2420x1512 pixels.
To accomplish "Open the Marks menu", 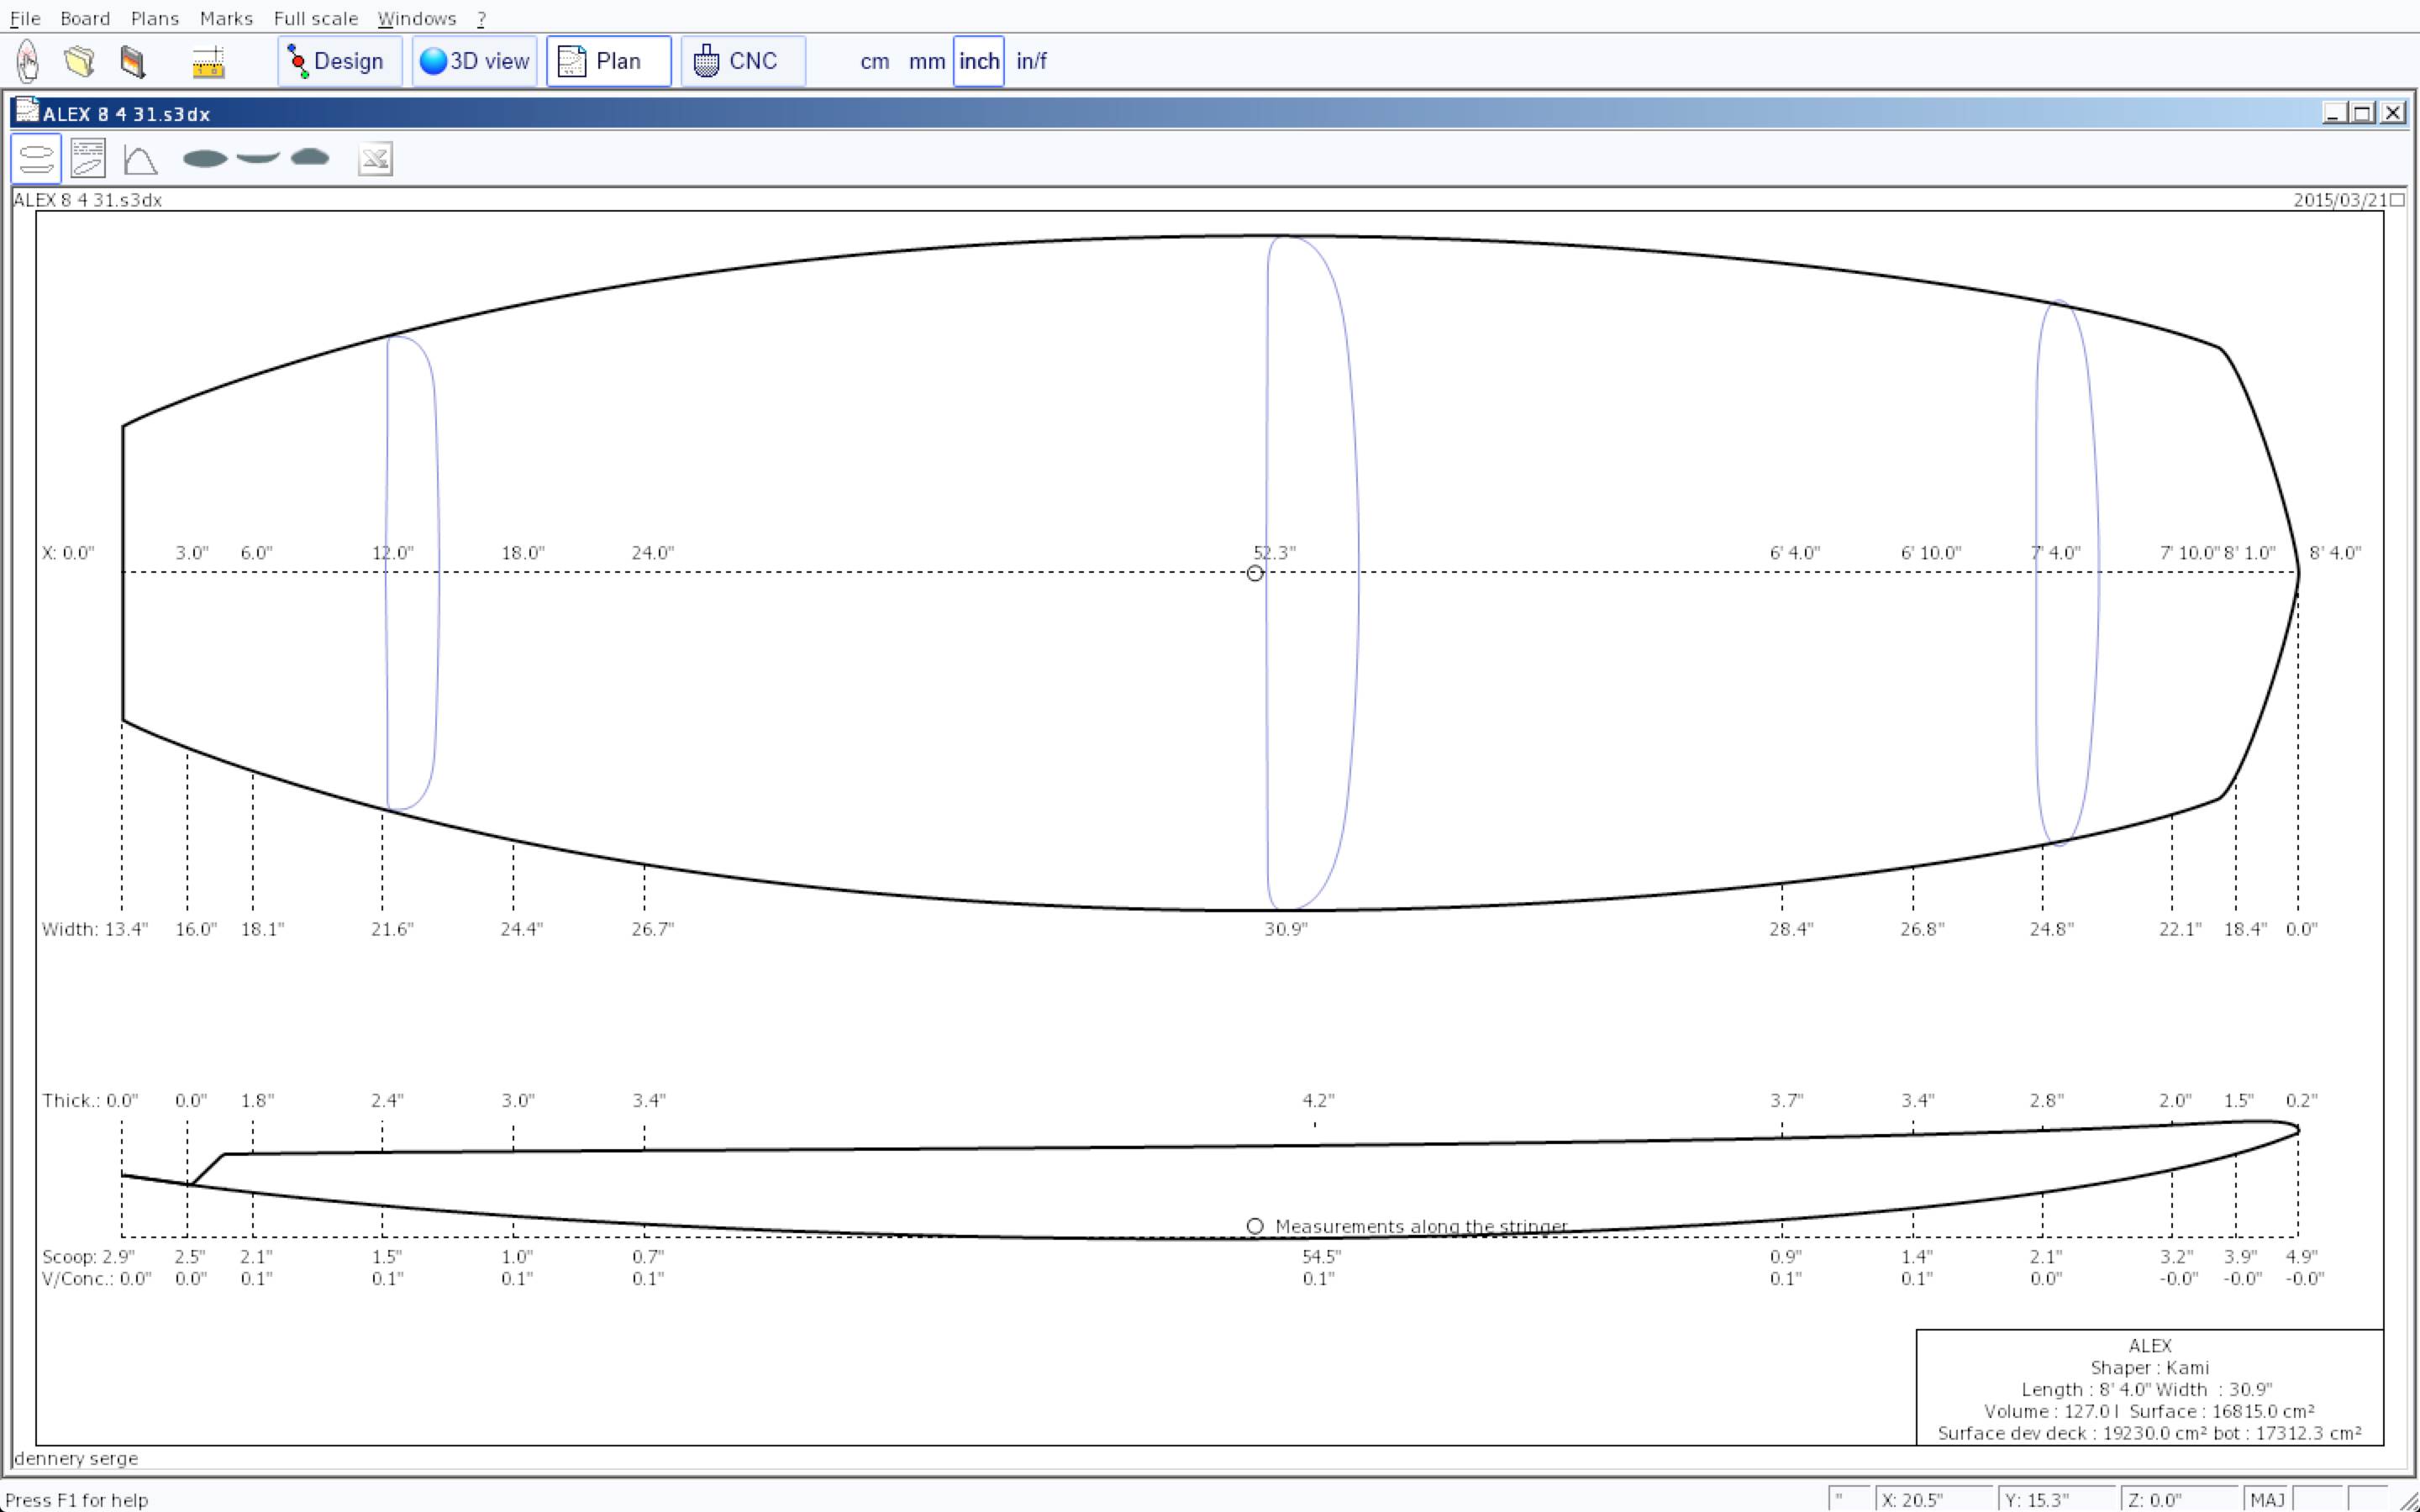I will 226,18.
